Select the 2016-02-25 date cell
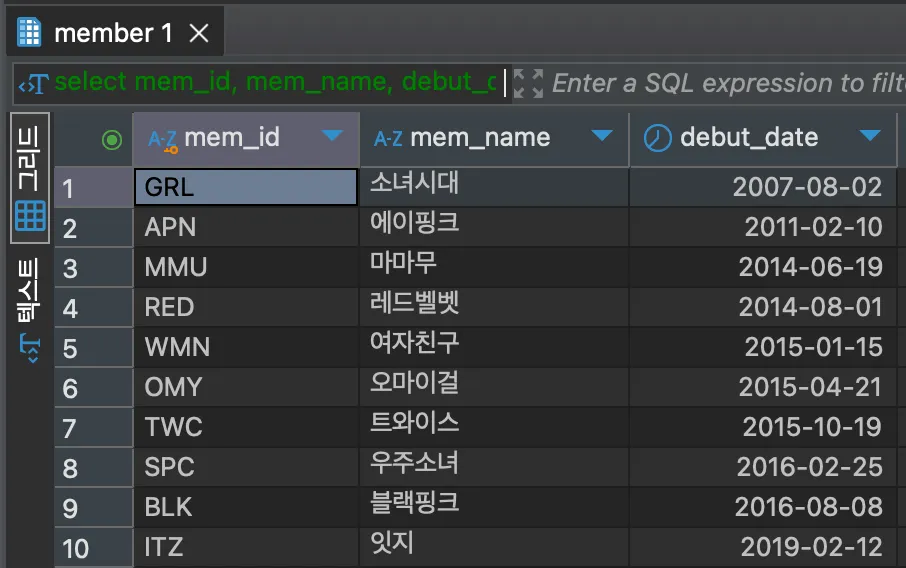This screenshot has width=906, height=568. (763, 467)
